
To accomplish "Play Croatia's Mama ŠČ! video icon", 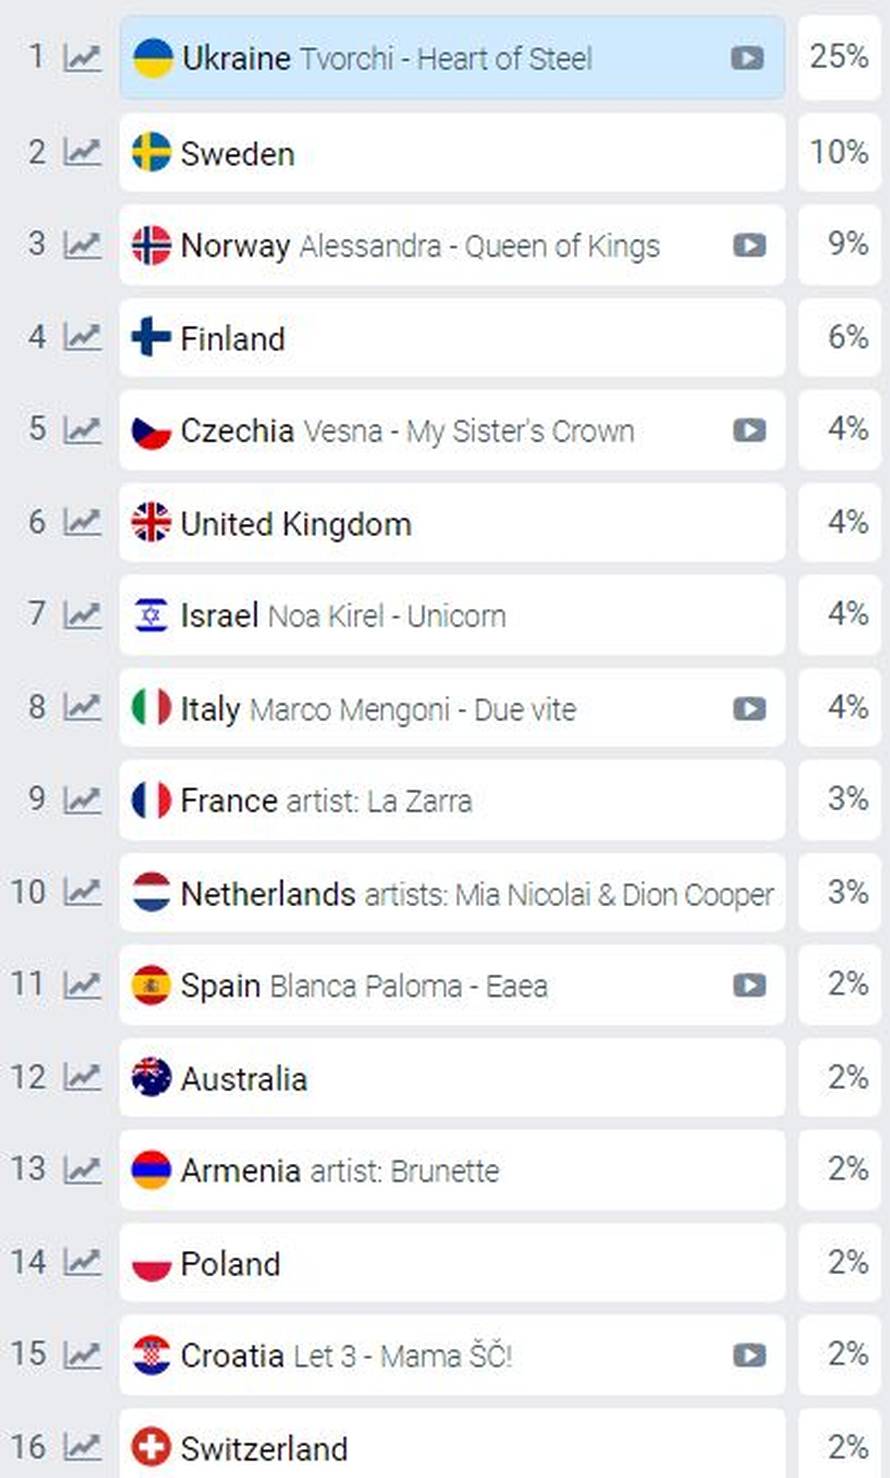I will [x=749, y=1355].
